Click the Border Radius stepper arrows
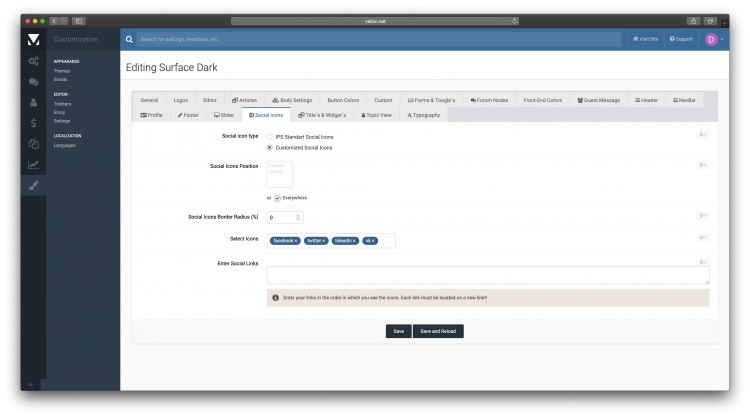Screen dimensions: 750x418 click(x=298, y=217)
